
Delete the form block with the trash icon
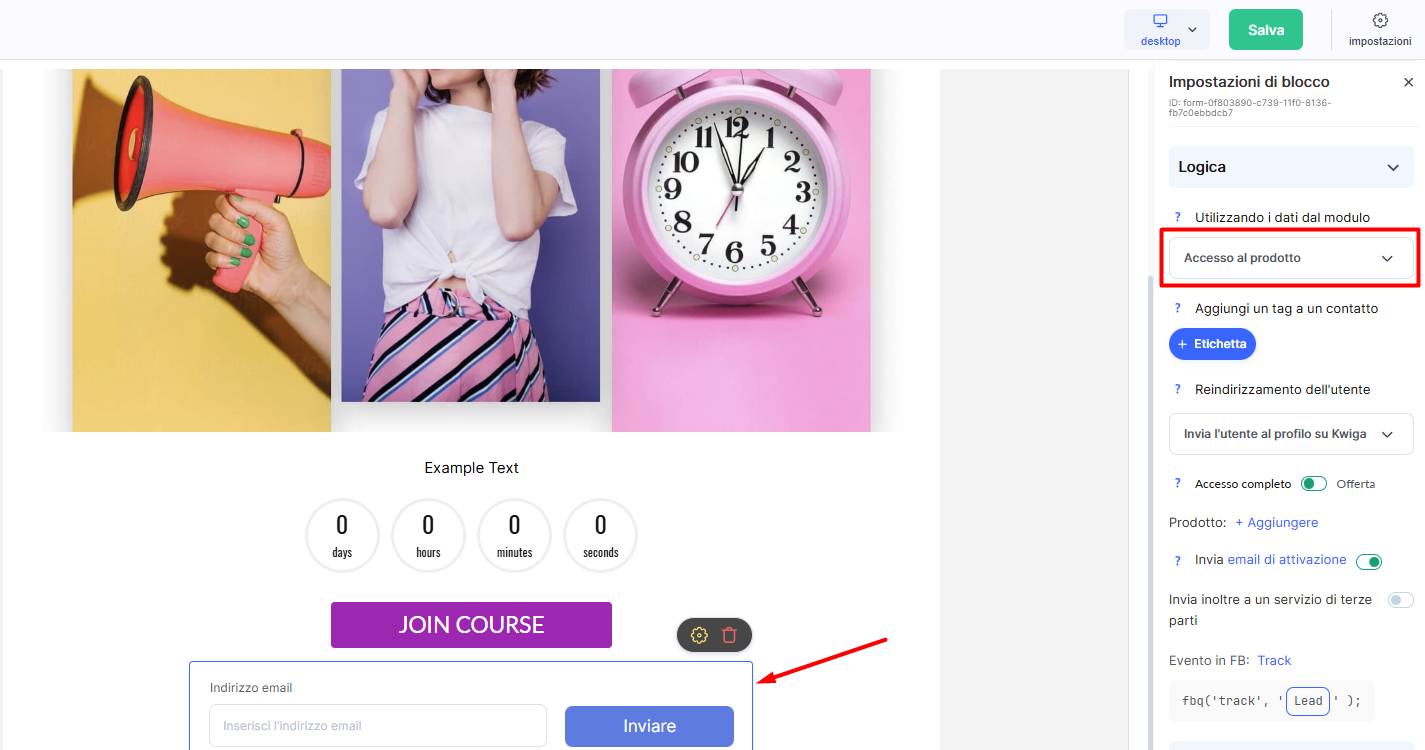[730, 635]
